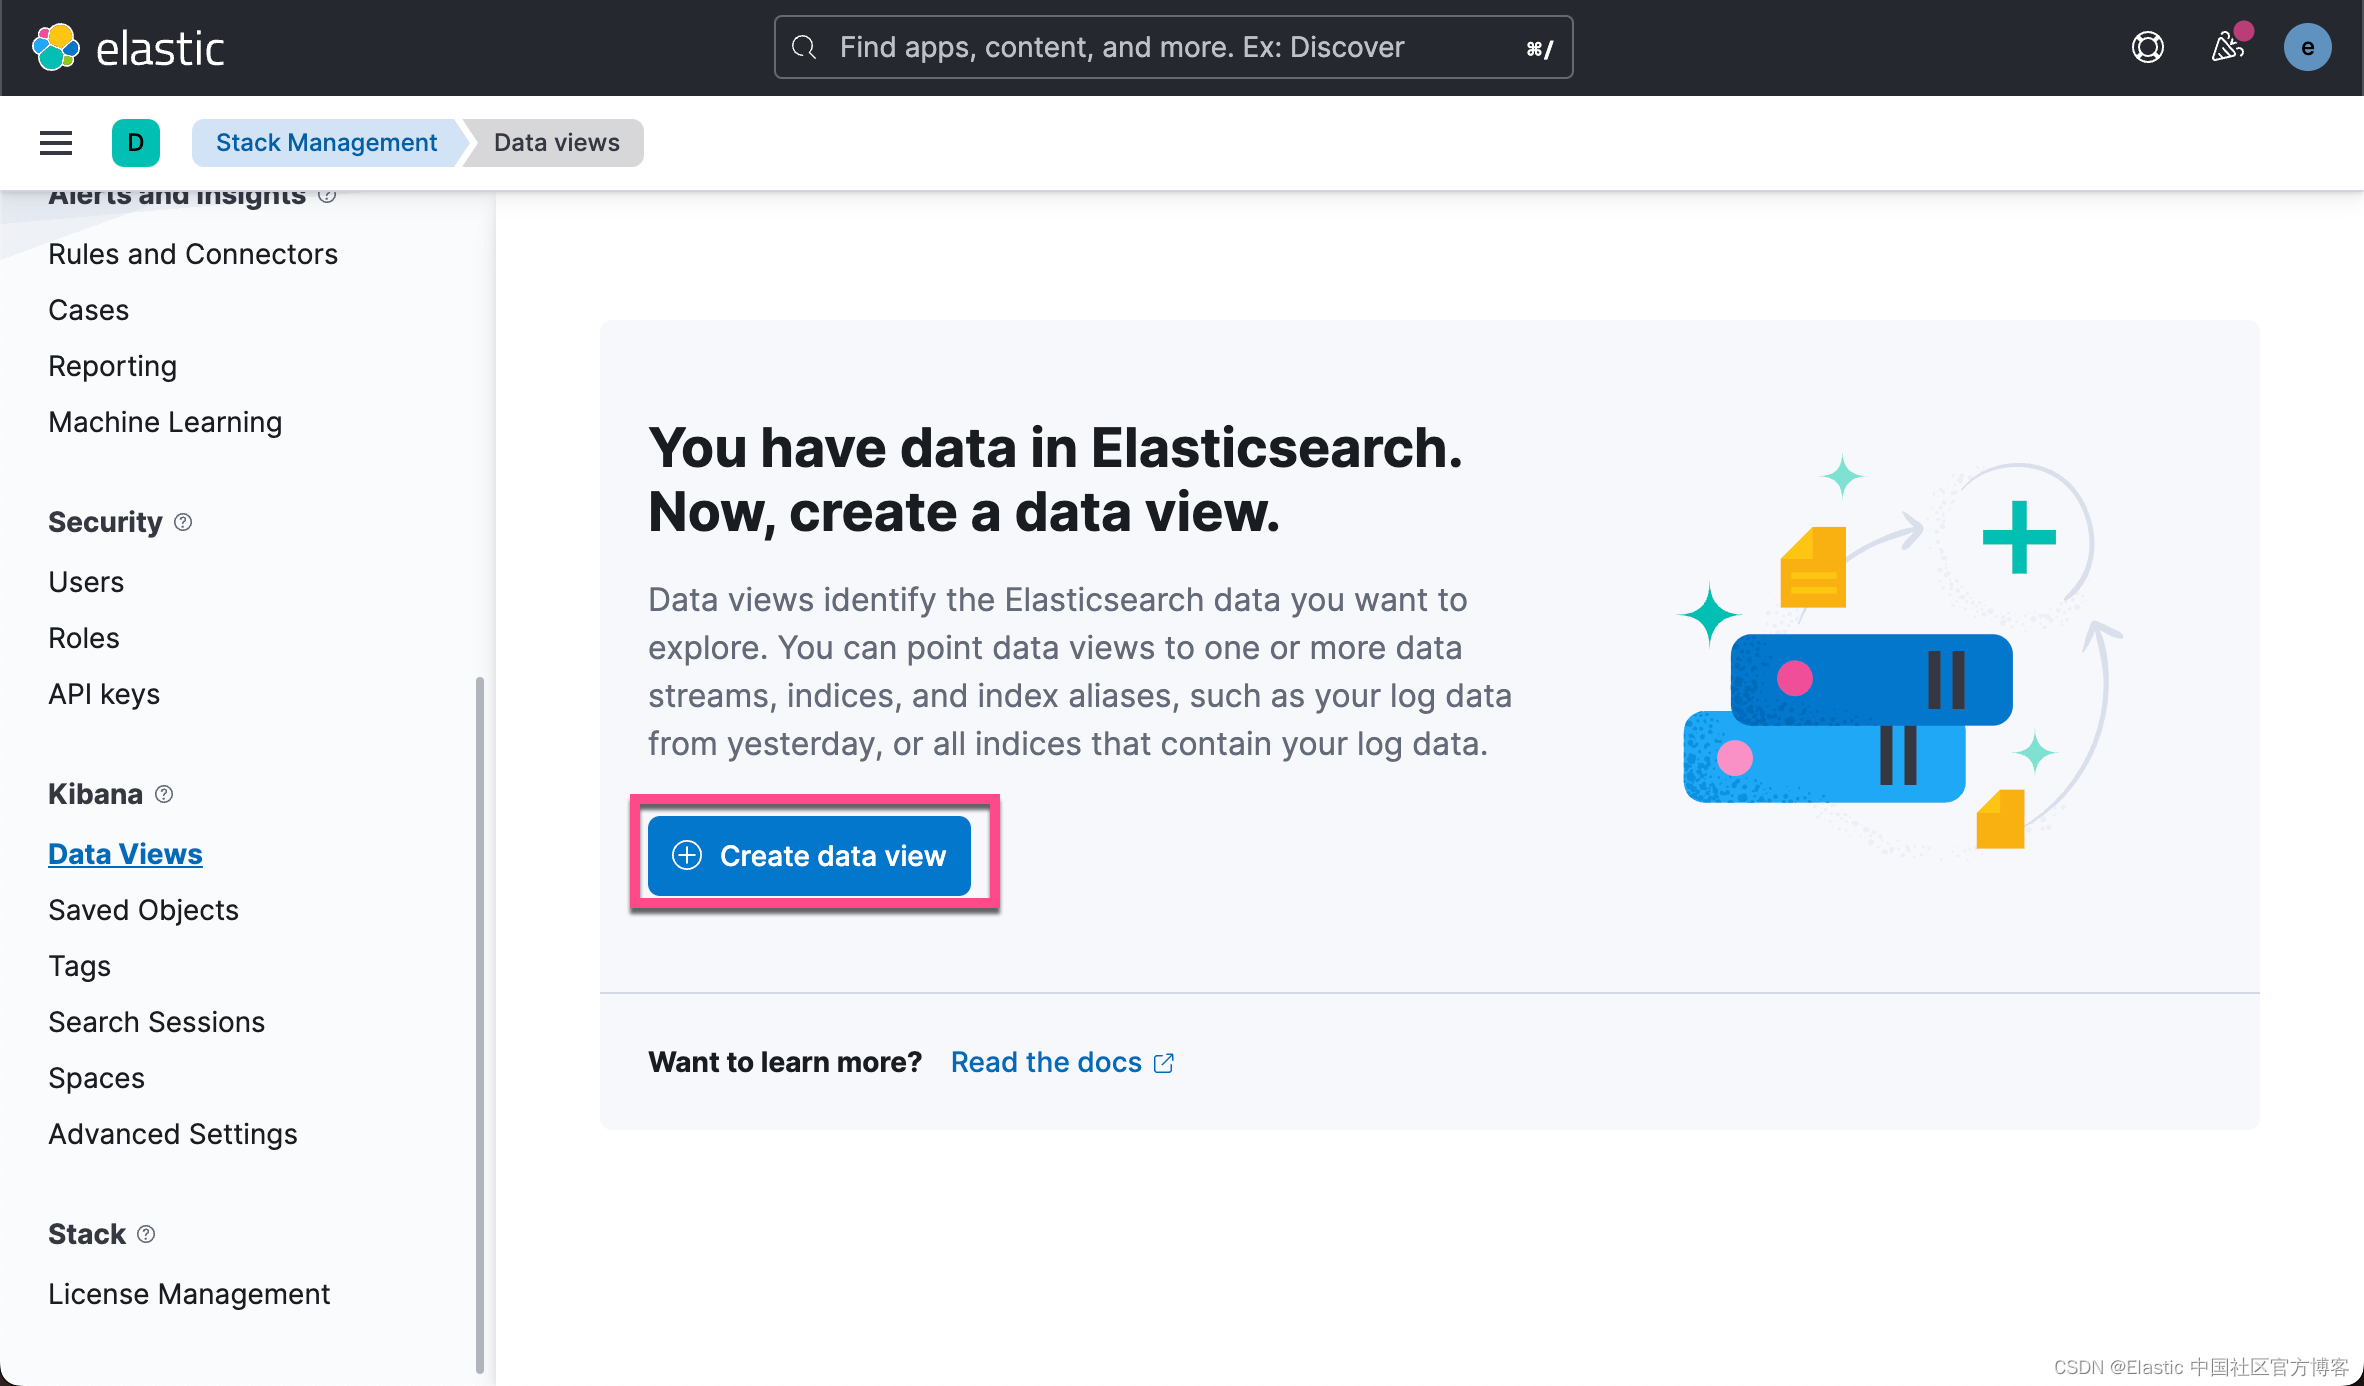
Task: Select Saved Objects in the sidebar
Action: click(143, 909)
